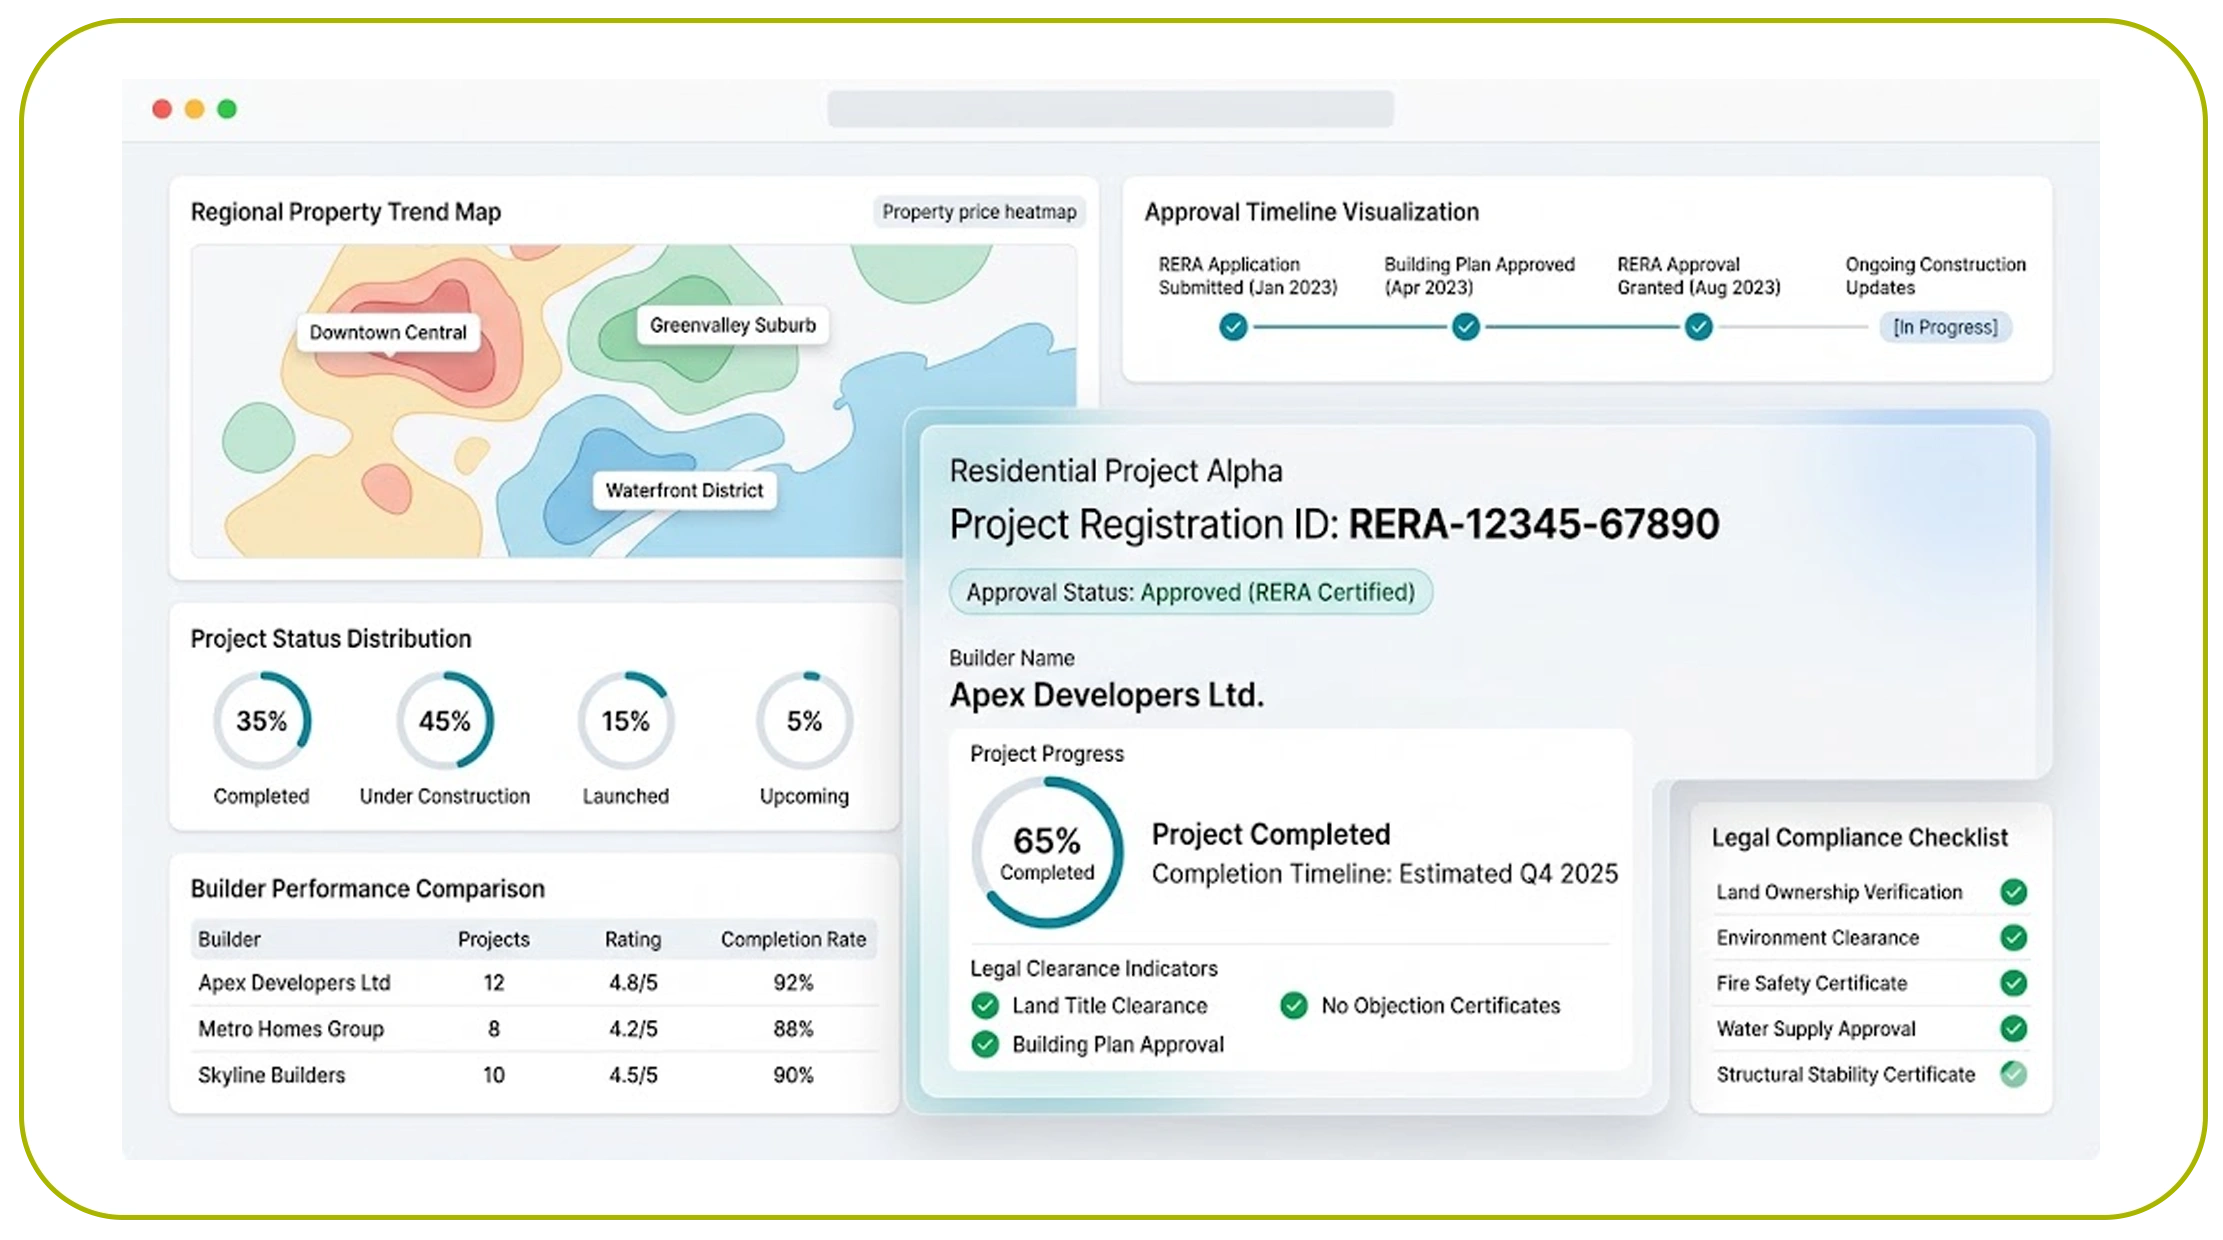Viewport: 2223px width, 1240px height.
Task: Click the No Objection Certificates check icon
Action: [1294, 1005]
